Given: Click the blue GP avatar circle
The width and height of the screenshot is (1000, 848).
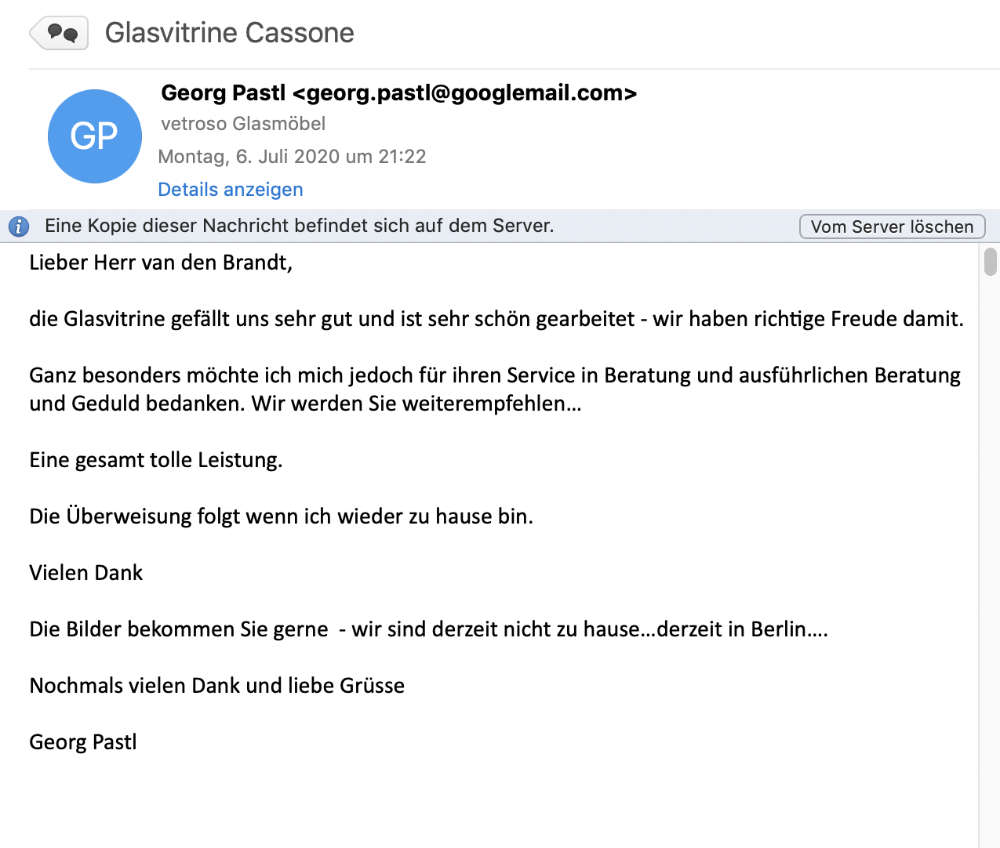Looking at the screenshot, I should coord(95,136).
